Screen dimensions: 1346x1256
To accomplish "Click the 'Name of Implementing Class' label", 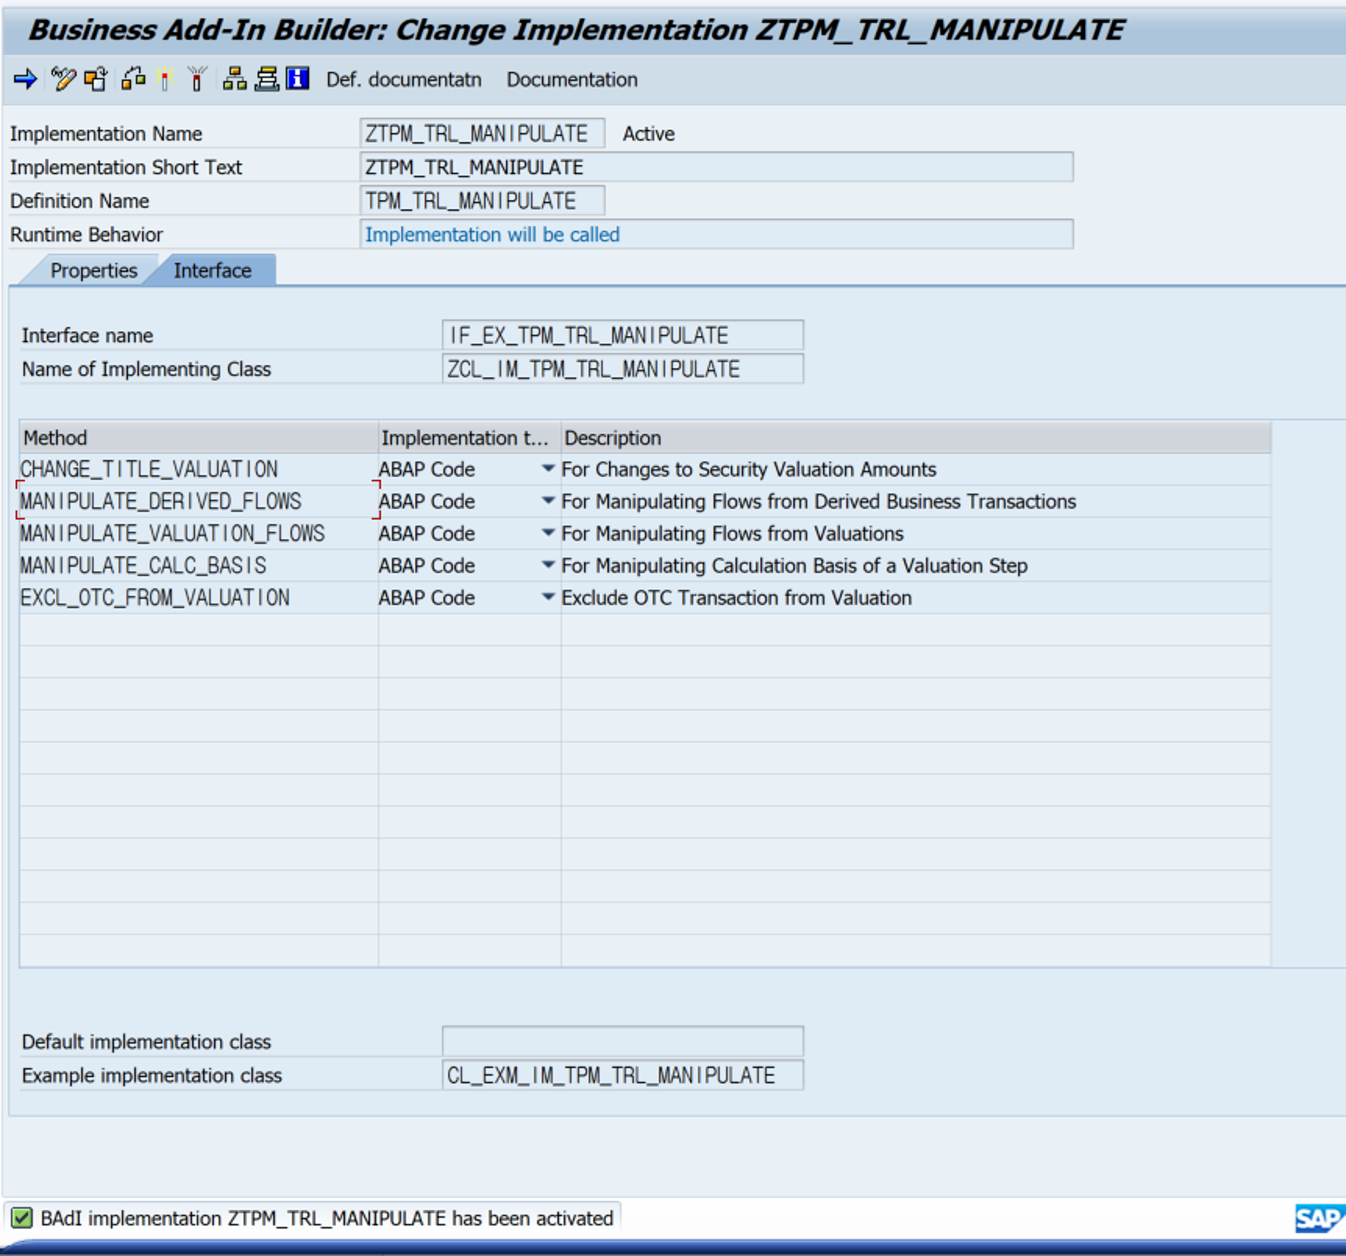I will (x=146, y=369).
